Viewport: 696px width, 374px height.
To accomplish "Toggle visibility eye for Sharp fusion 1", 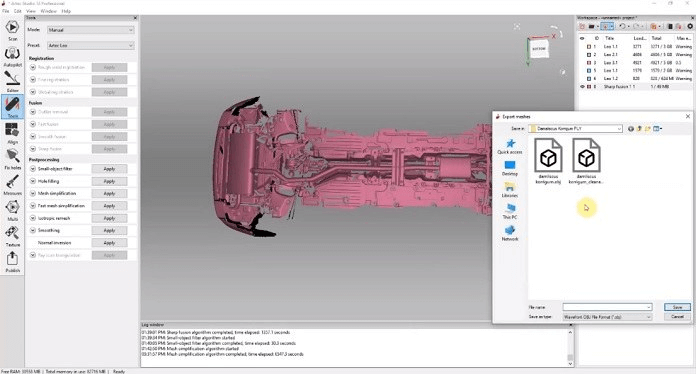I will [582, 87].
